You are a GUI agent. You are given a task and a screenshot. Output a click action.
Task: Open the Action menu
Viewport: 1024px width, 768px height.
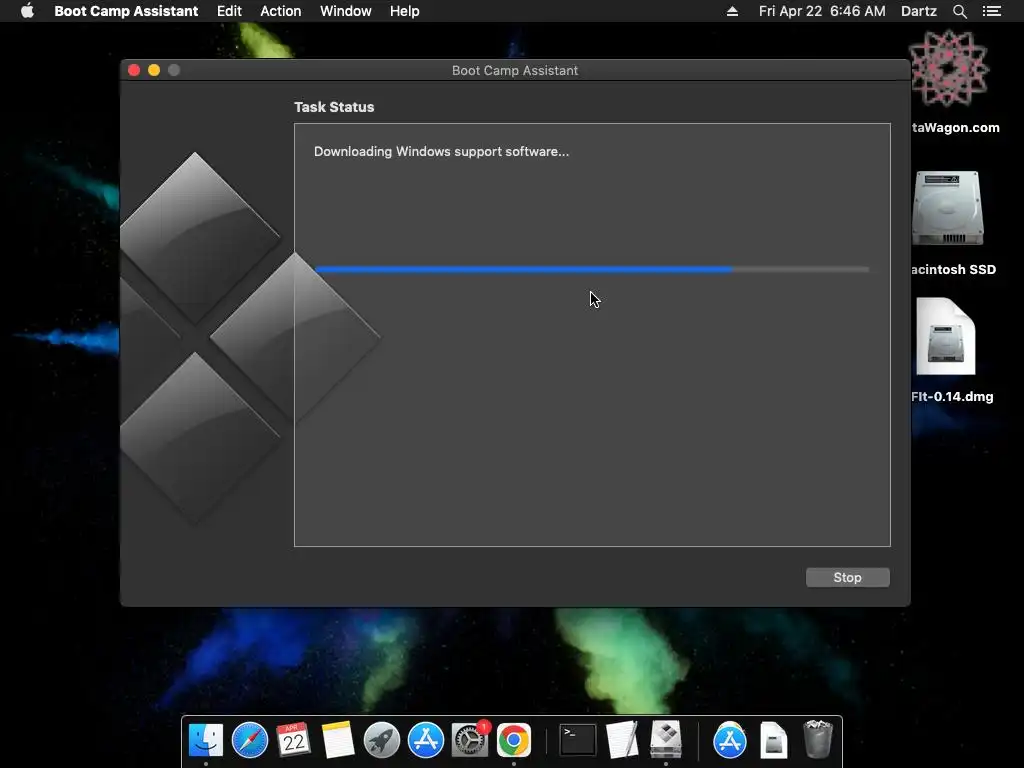[x=281, y=11]
